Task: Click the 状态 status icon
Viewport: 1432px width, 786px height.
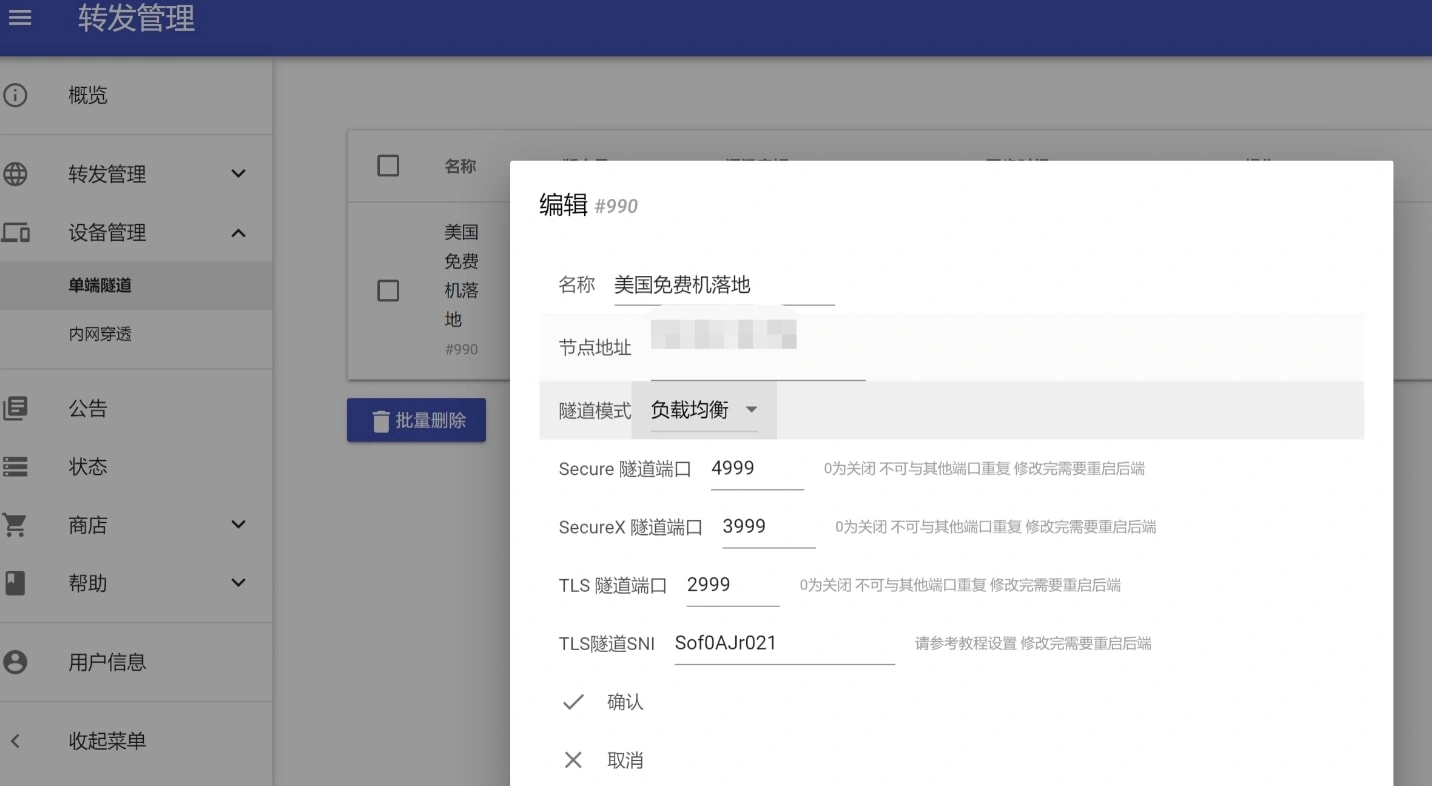Action: click(x=15, y=467)
